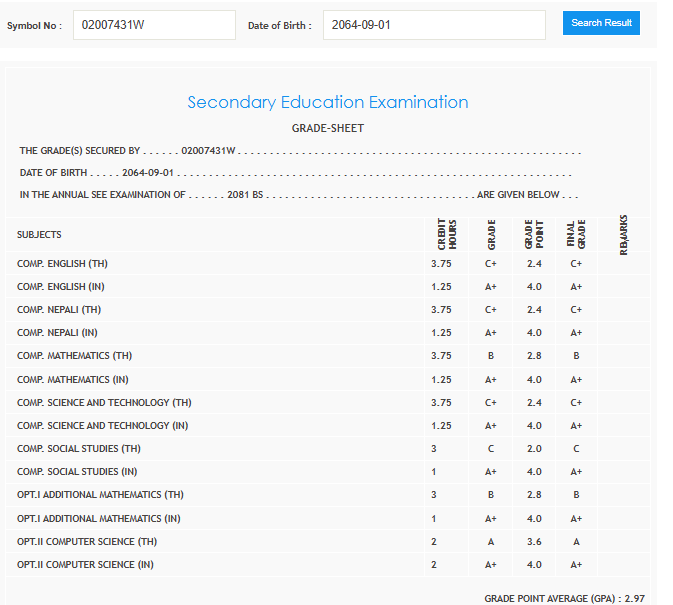Select the COMP. SOCIAL STUDIES (TH) row

coord(79,449)
